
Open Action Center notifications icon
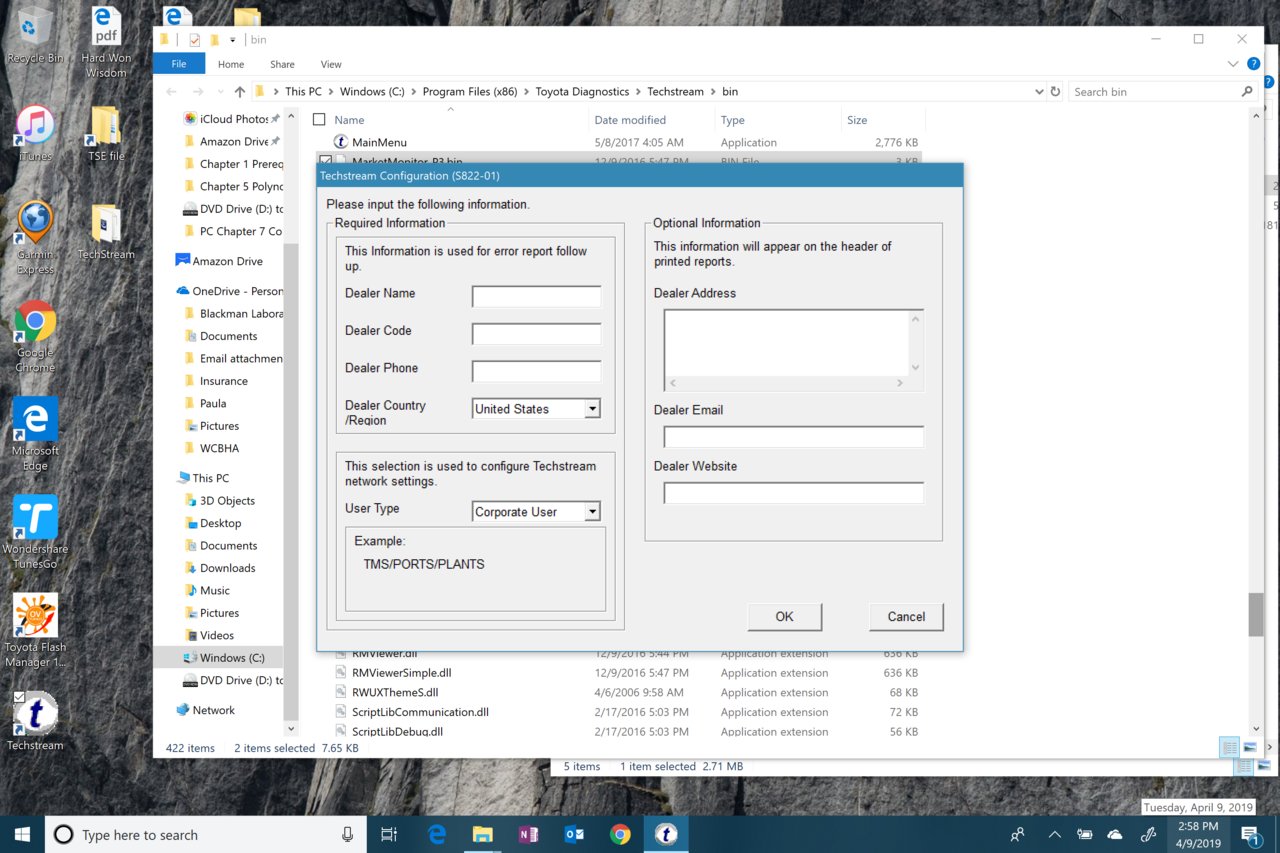[x=1251, y=834]
